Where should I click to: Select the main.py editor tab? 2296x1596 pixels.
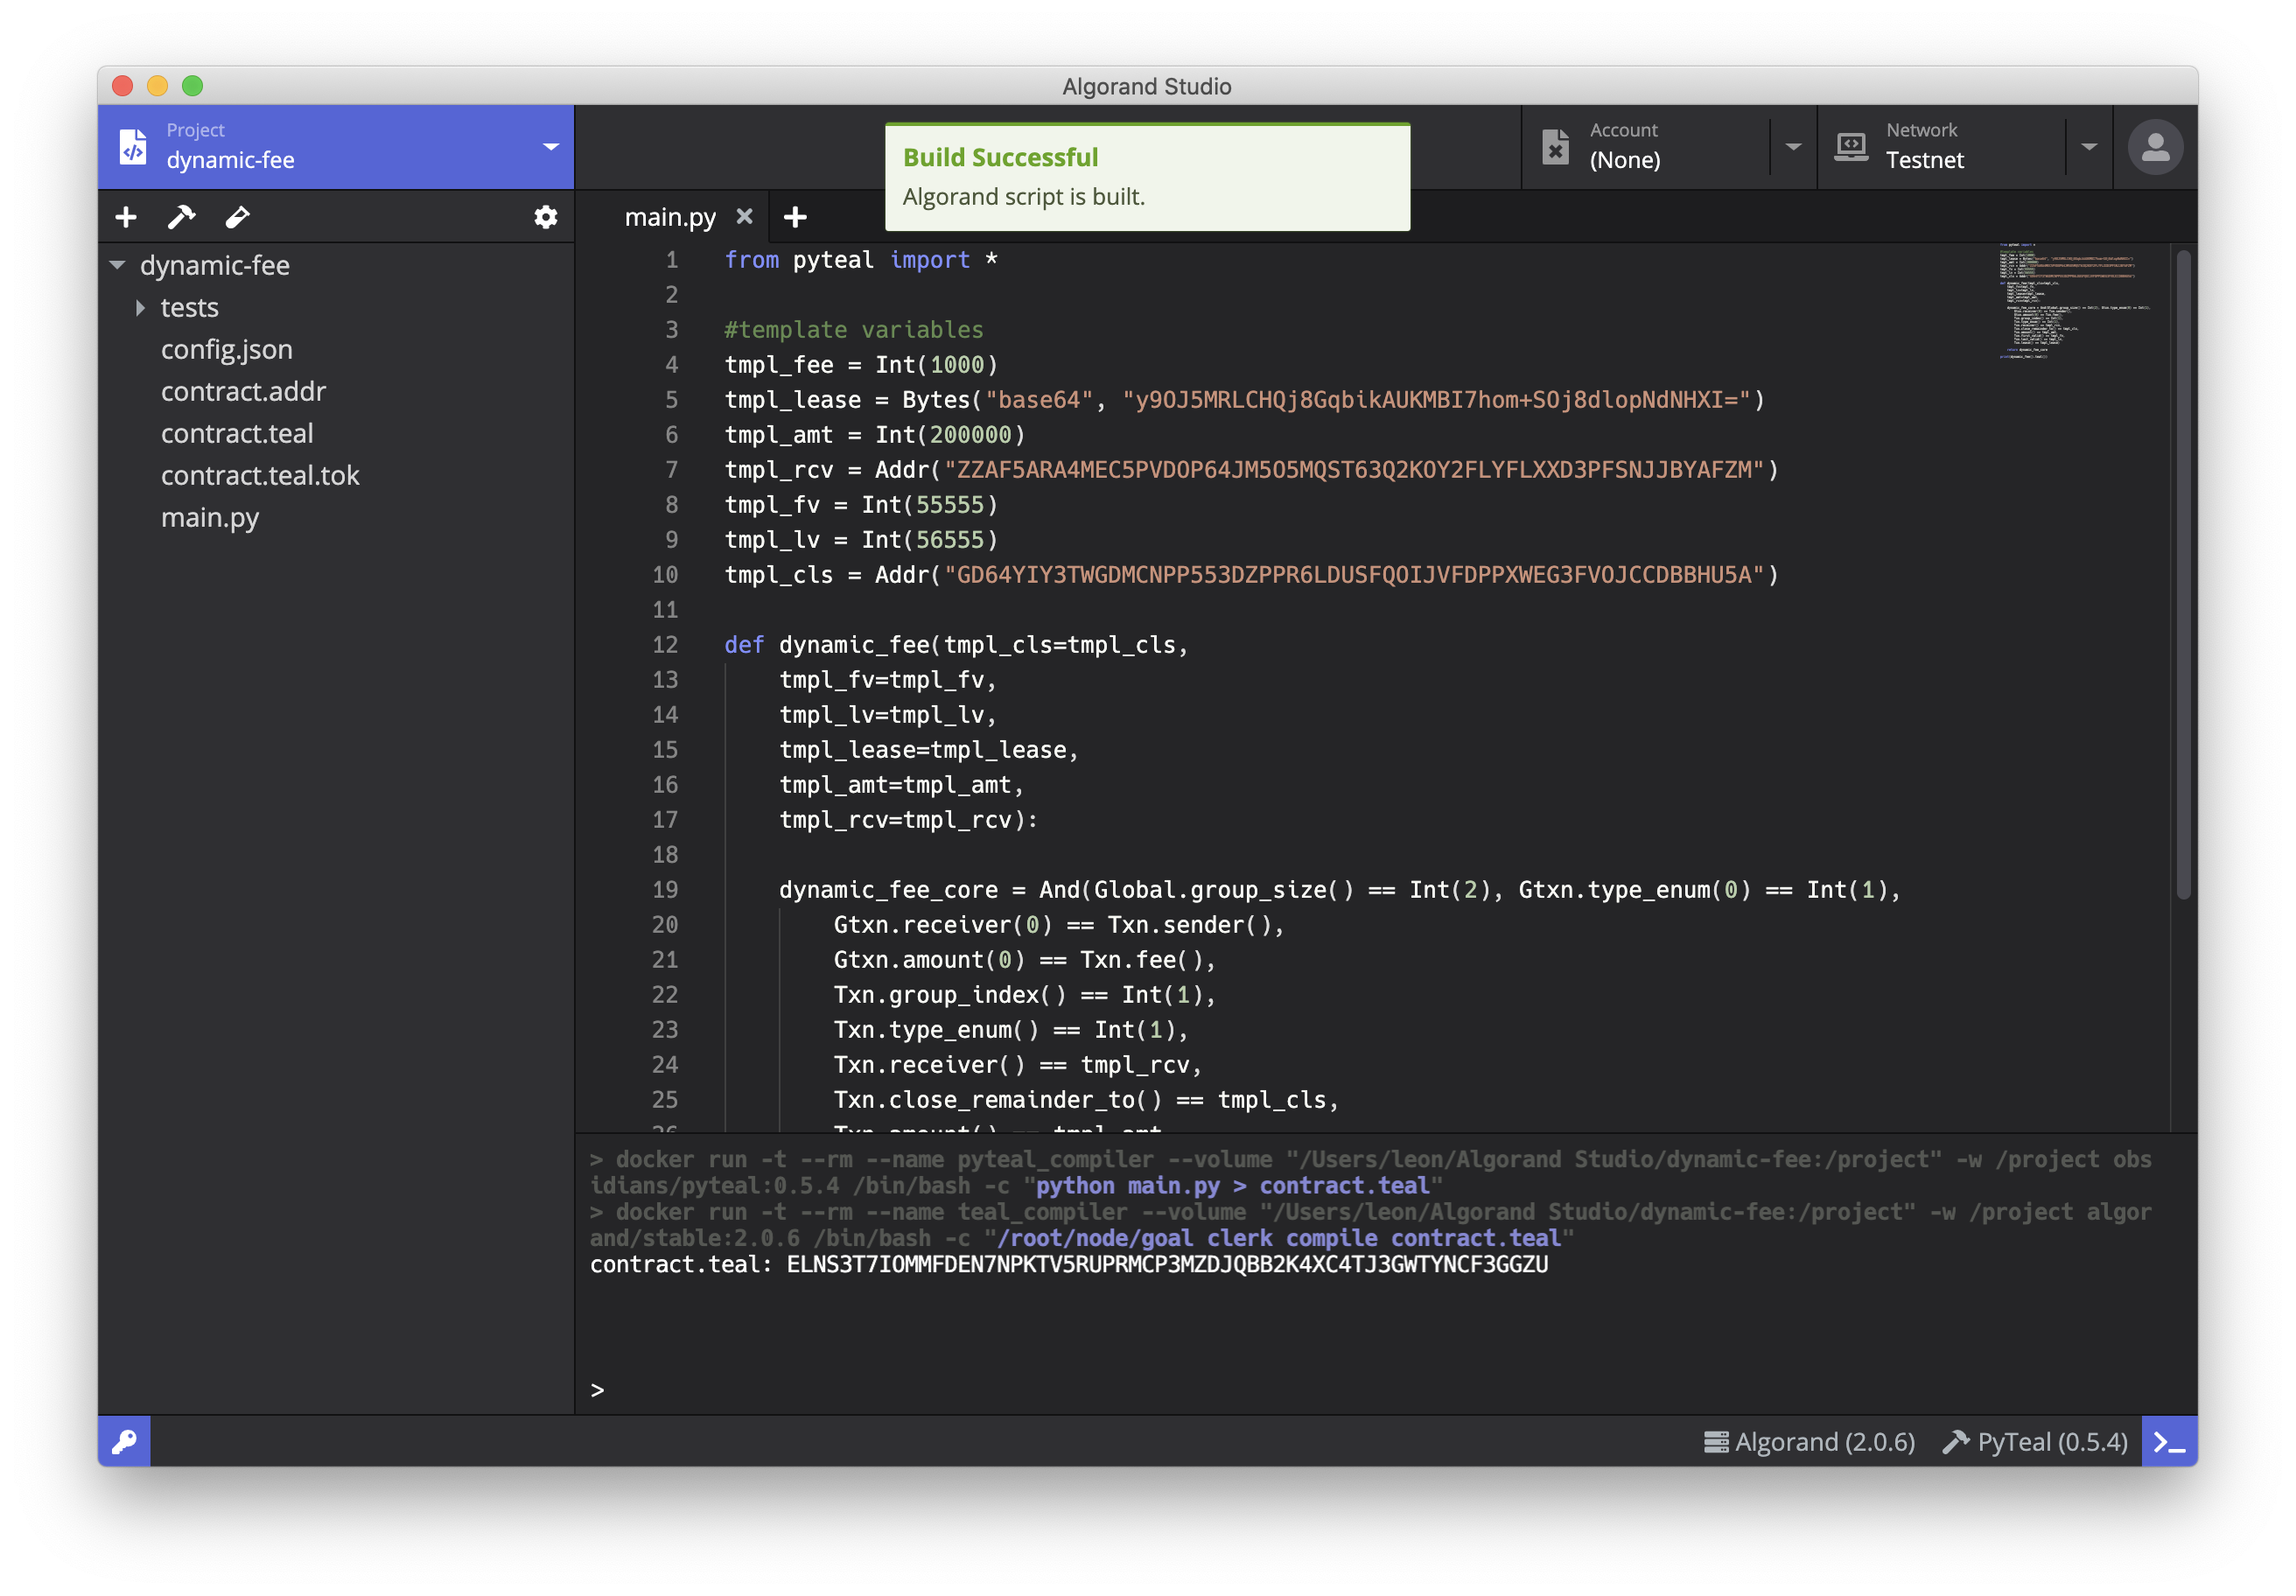pyautogui.click(x=669, y=217)
